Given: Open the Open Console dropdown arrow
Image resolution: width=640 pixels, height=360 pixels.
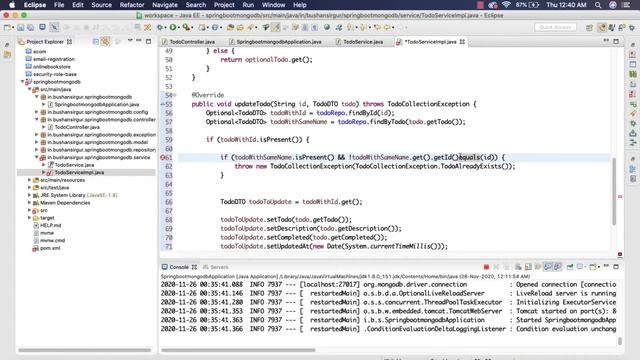Looking at the screenshot, I should pos(599,267).
